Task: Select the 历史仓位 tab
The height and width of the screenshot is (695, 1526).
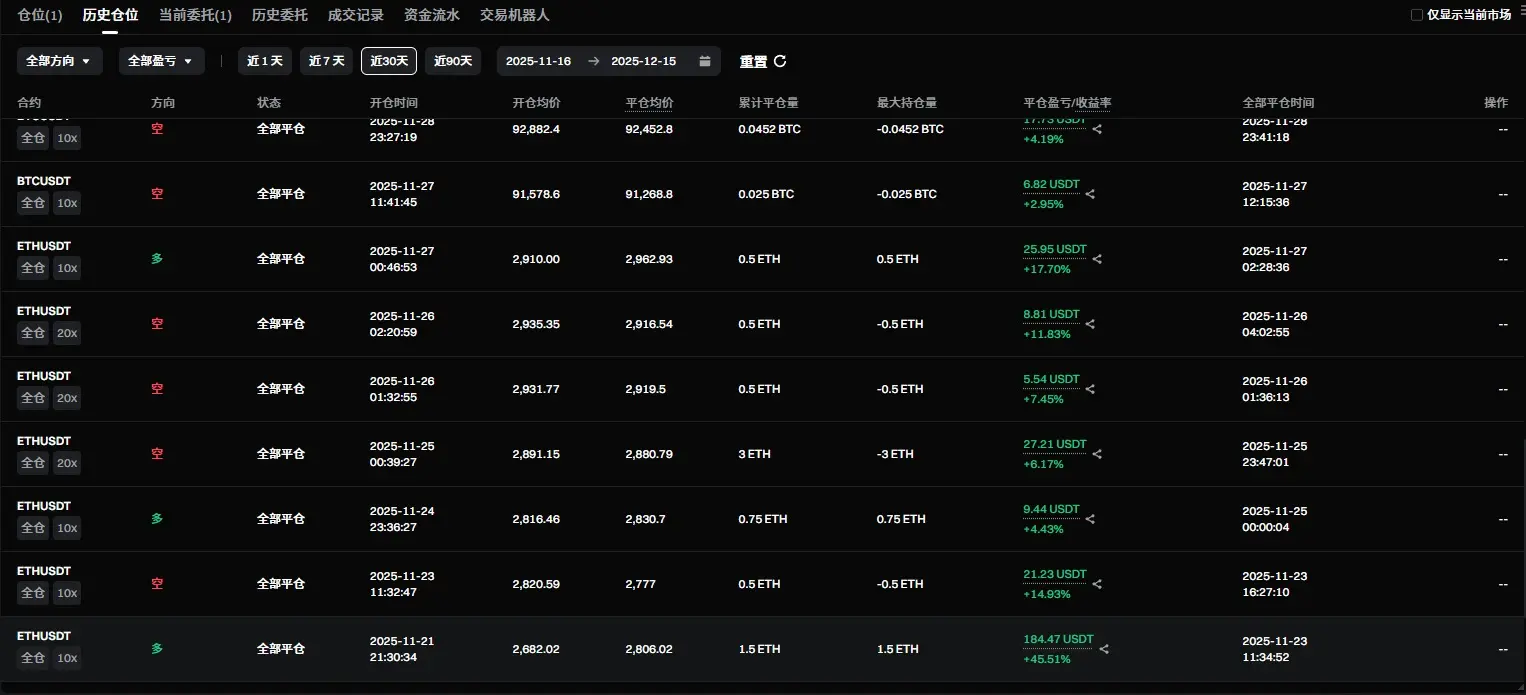Action: click(110, 15)
